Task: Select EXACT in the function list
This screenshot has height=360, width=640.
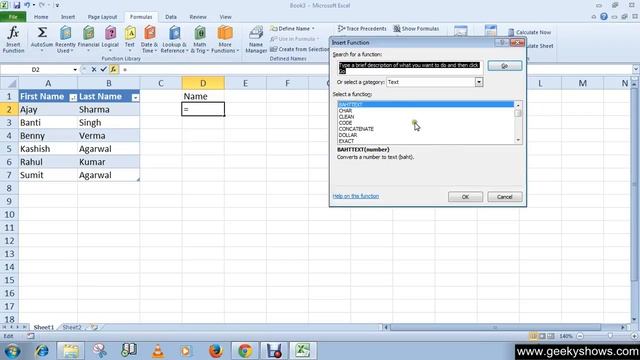Action: coord(346,141)
